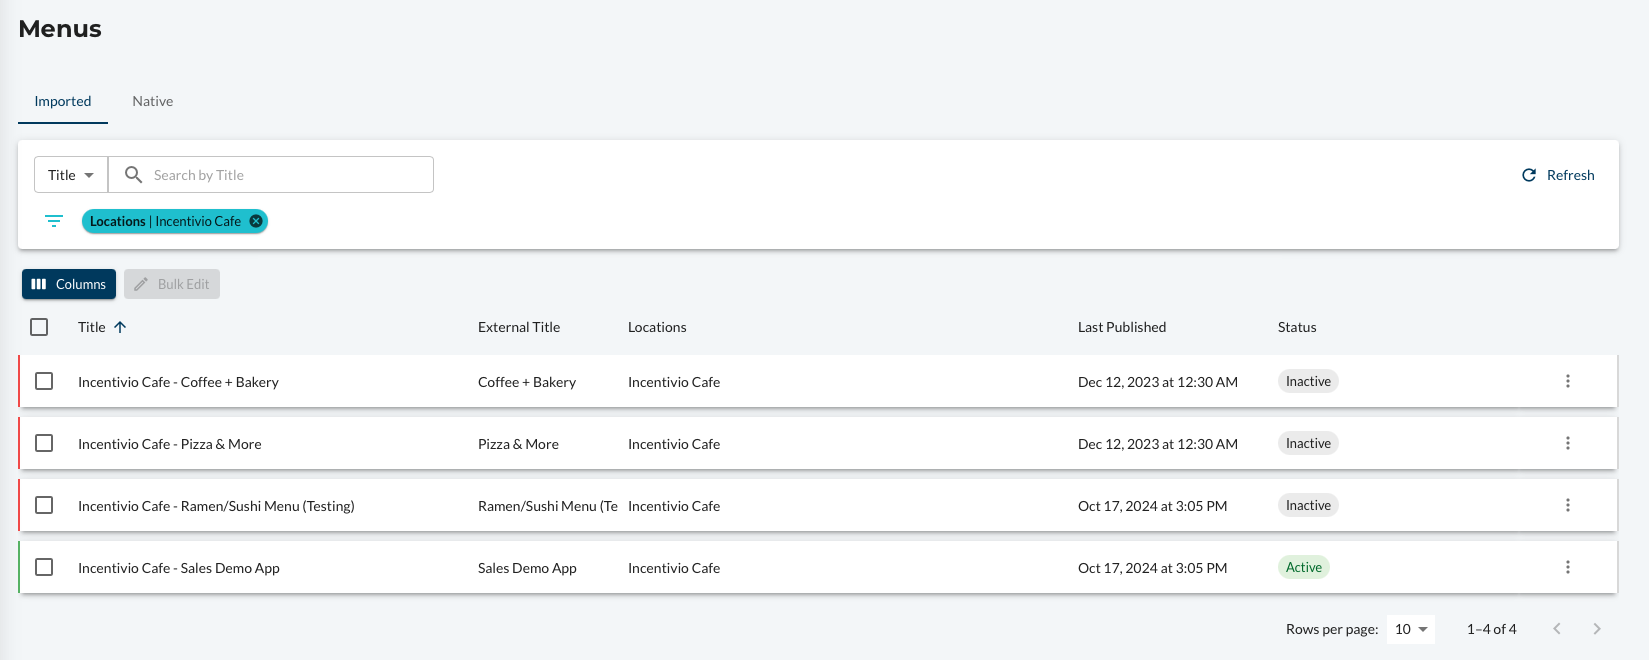Open actions menu for Coffee + Bakery row

pos(1567,381)
